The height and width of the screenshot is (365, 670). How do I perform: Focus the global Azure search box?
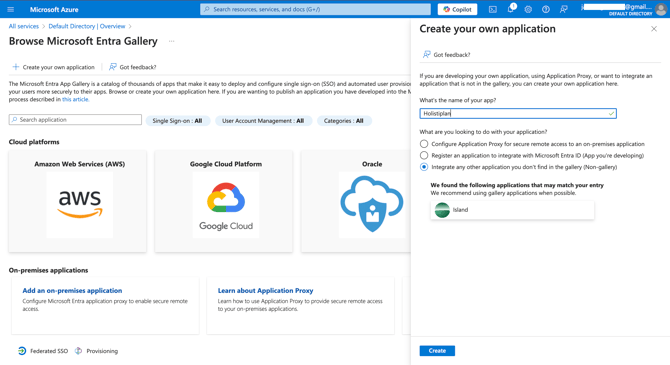[315, 9]
